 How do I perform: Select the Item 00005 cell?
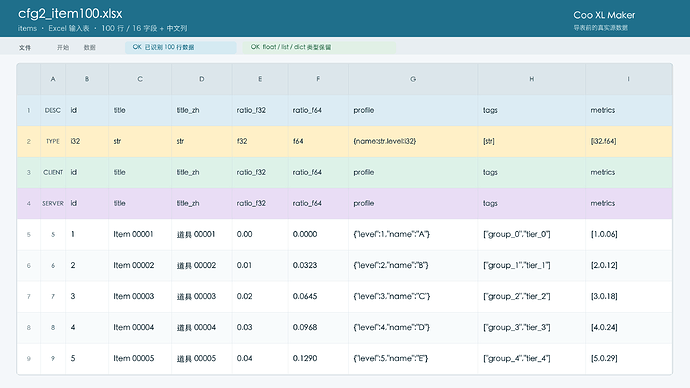(140, 359)
